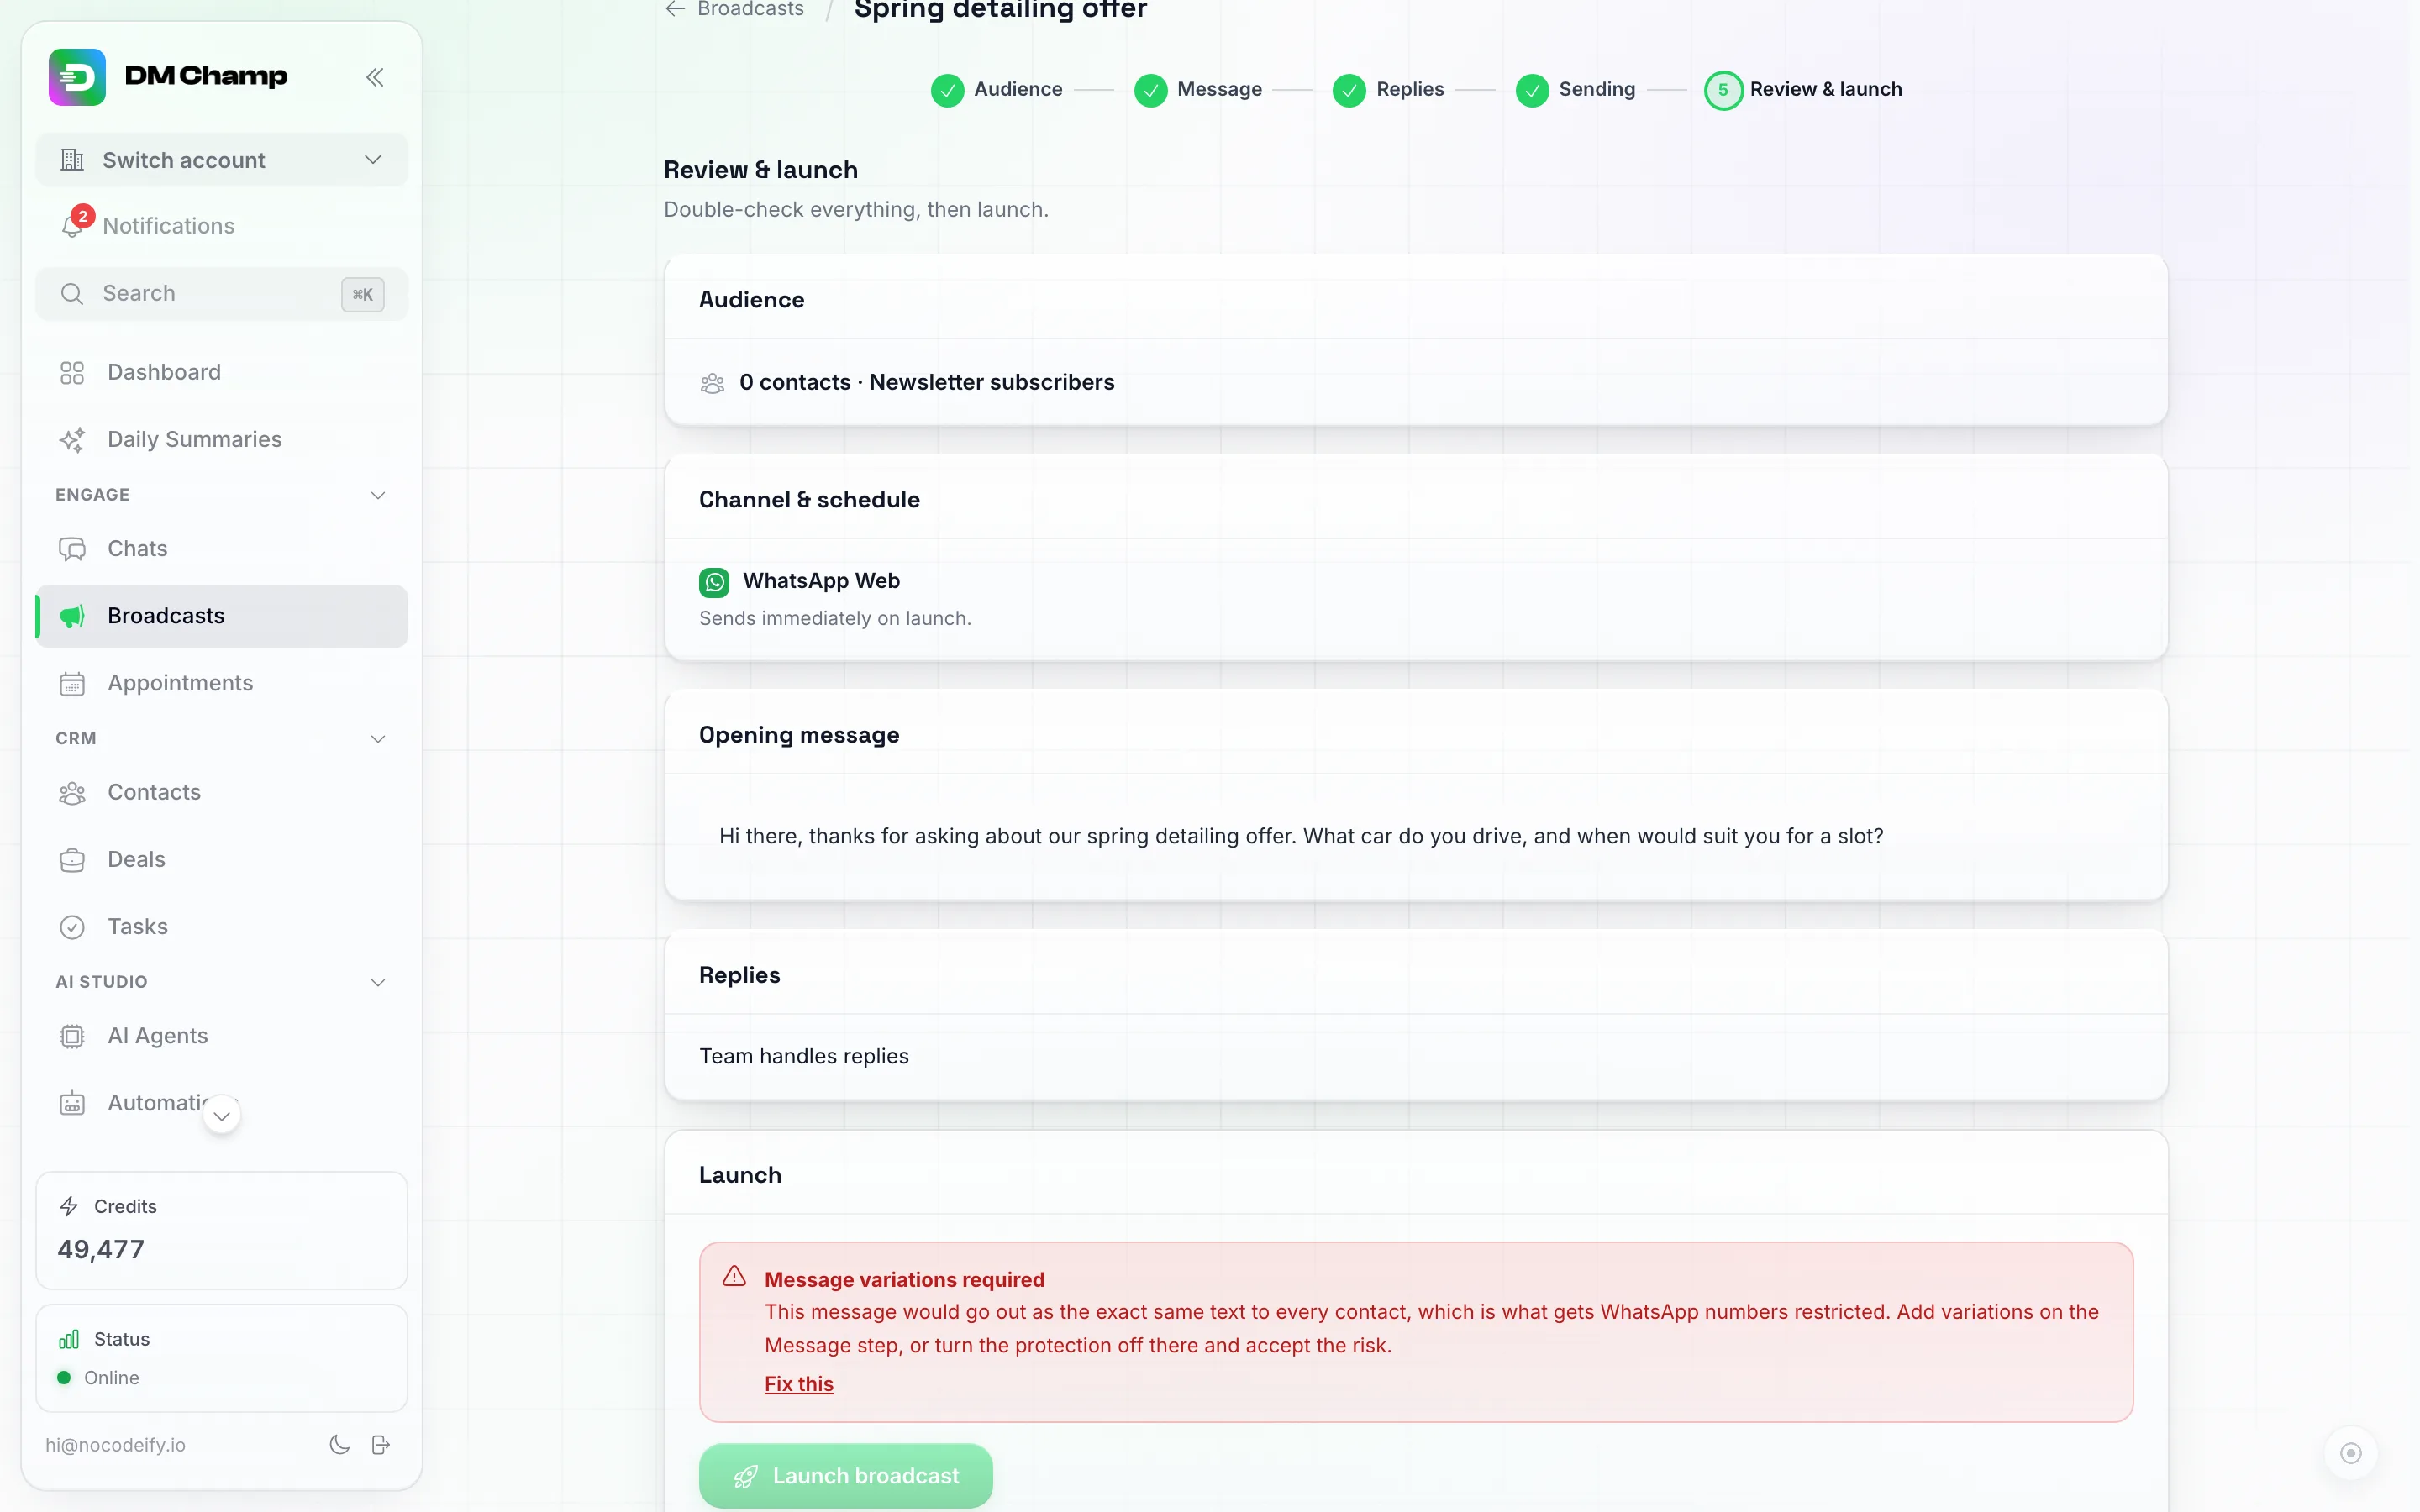Collapse the AI STUDIO section

(378, 982)
